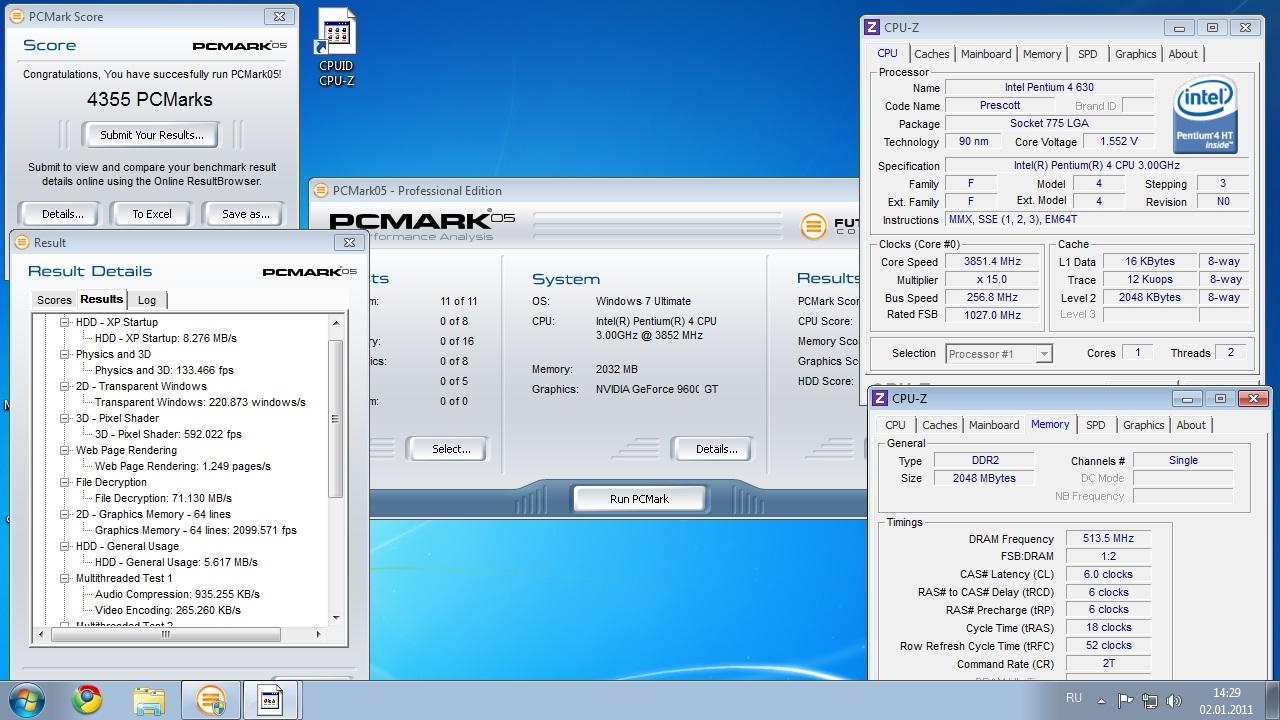Open the volume speaker icon in tray

coord(1173,701)
